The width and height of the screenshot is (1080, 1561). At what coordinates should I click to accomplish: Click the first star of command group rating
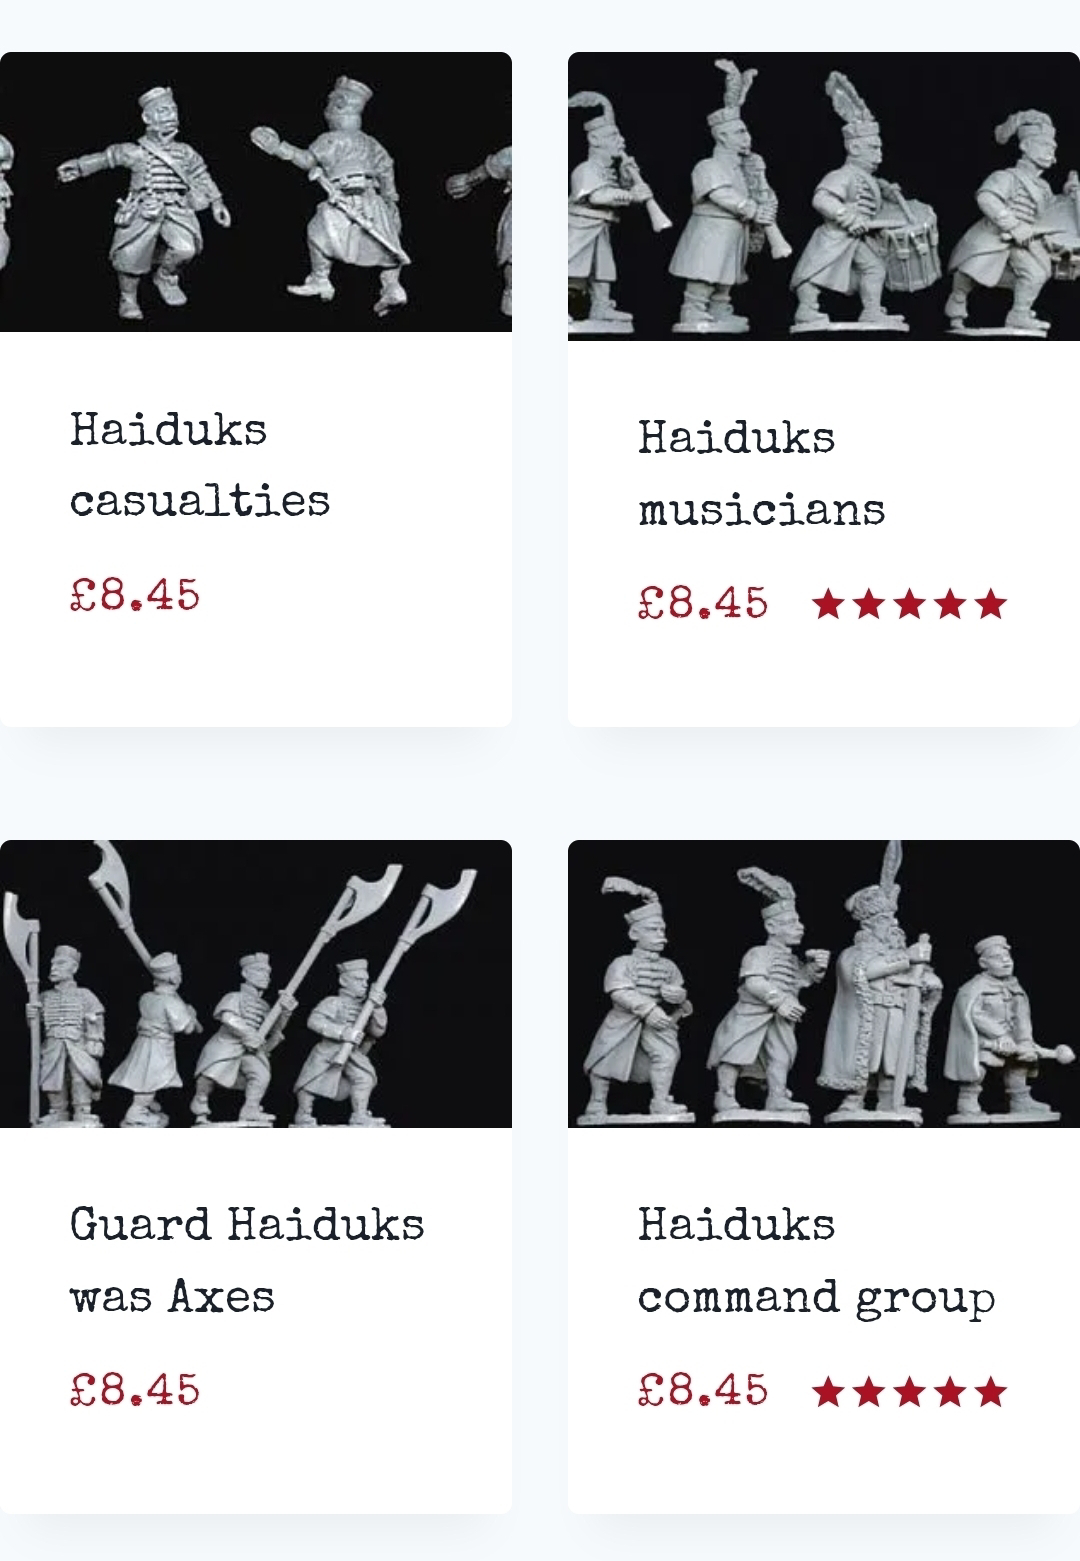pyautogui.click(x=828, y=1391)
